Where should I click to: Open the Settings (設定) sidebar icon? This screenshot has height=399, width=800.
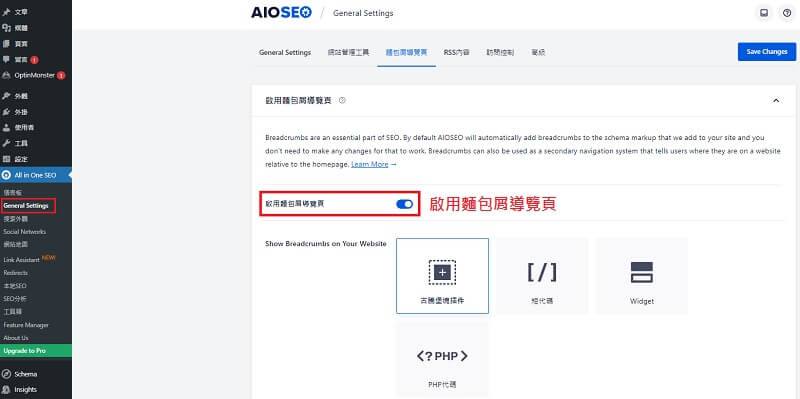(x=6, y=159)
